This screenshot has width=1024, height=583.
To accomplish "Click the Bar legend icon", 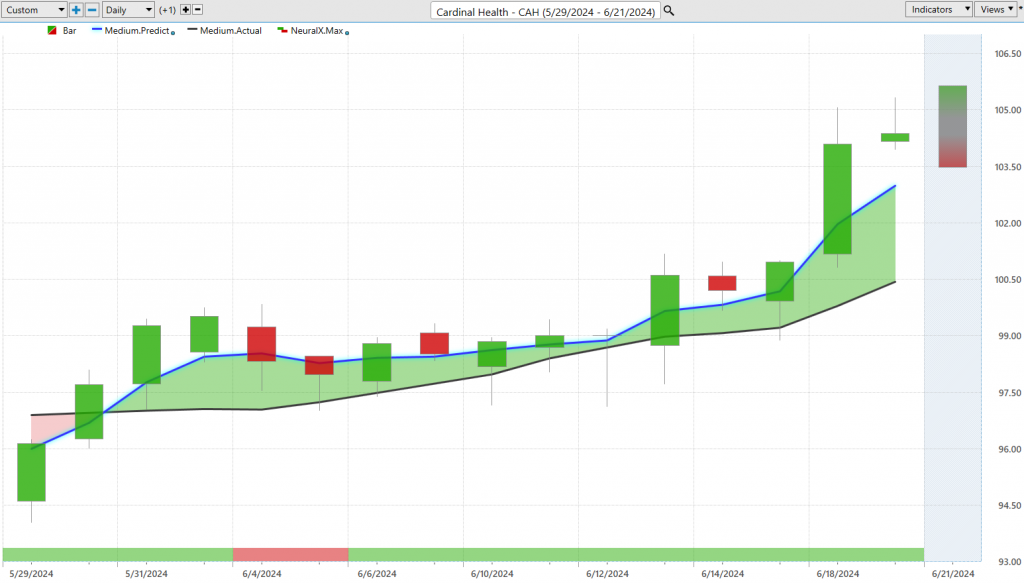I will point(52,31).
